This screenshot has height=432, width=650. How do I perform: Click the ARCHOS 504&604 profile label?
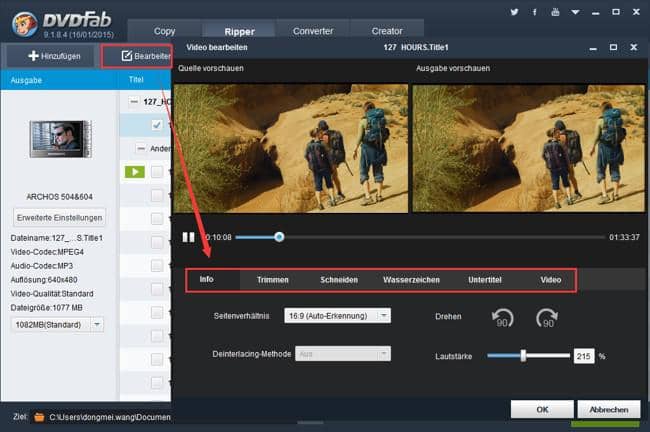click(59, 197)
